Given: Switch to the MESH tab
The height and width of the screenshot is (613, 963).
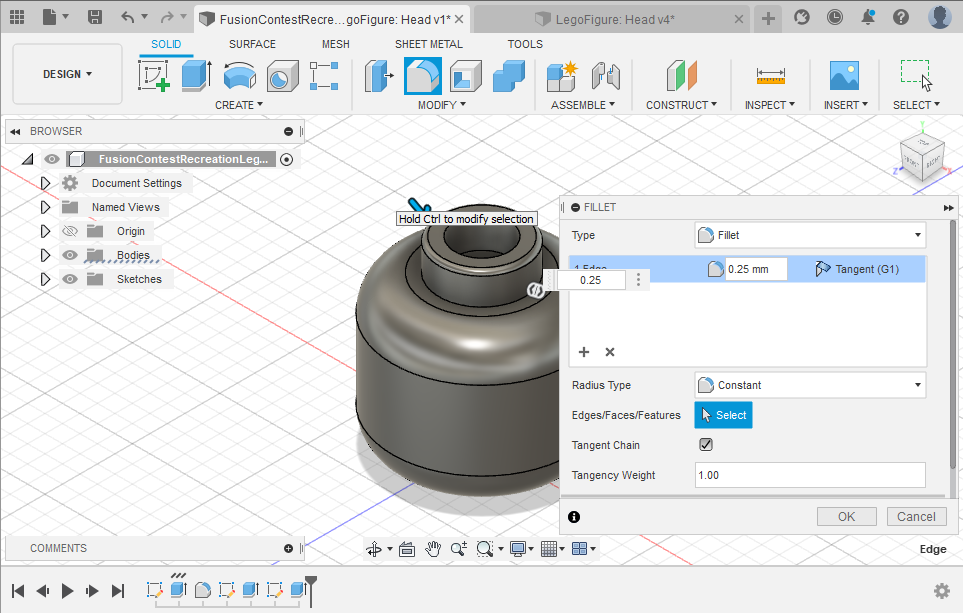Looking at the screenshot, I should pyautogui.click(x=335, y=44).
